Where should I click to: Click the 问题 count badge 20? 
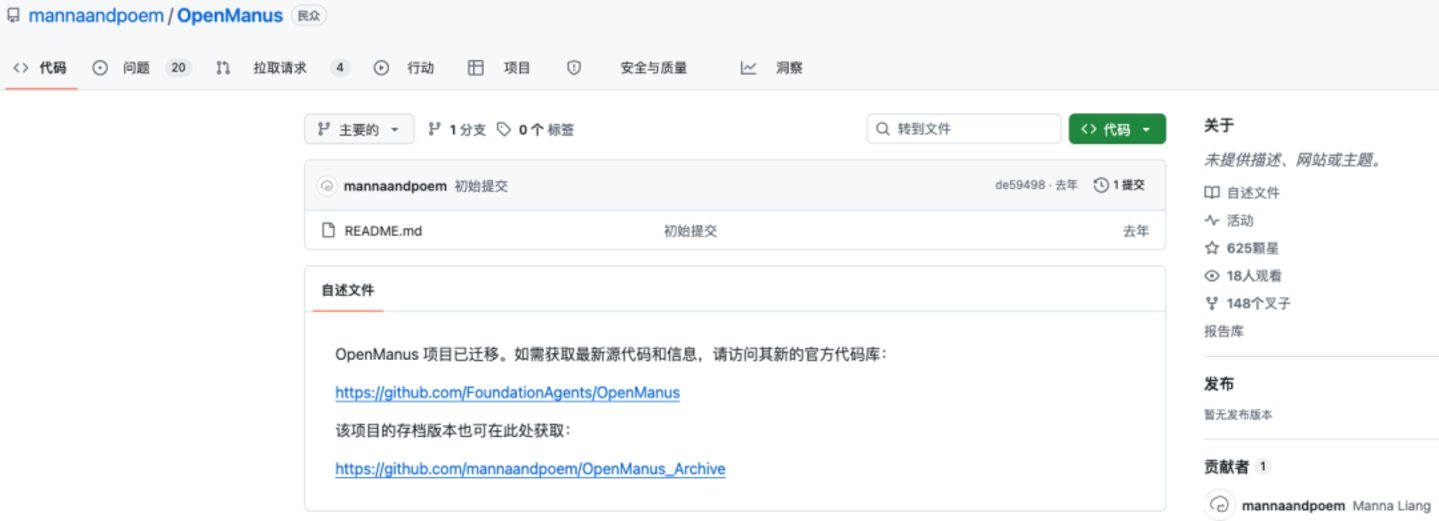pyautogui.click(x=179, y=68)
